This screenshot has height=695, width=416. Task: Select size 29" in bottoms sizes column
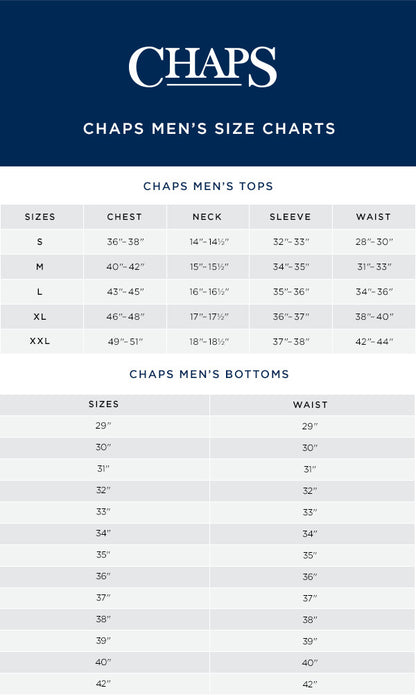pyautogui.click(x=103, y=426)
